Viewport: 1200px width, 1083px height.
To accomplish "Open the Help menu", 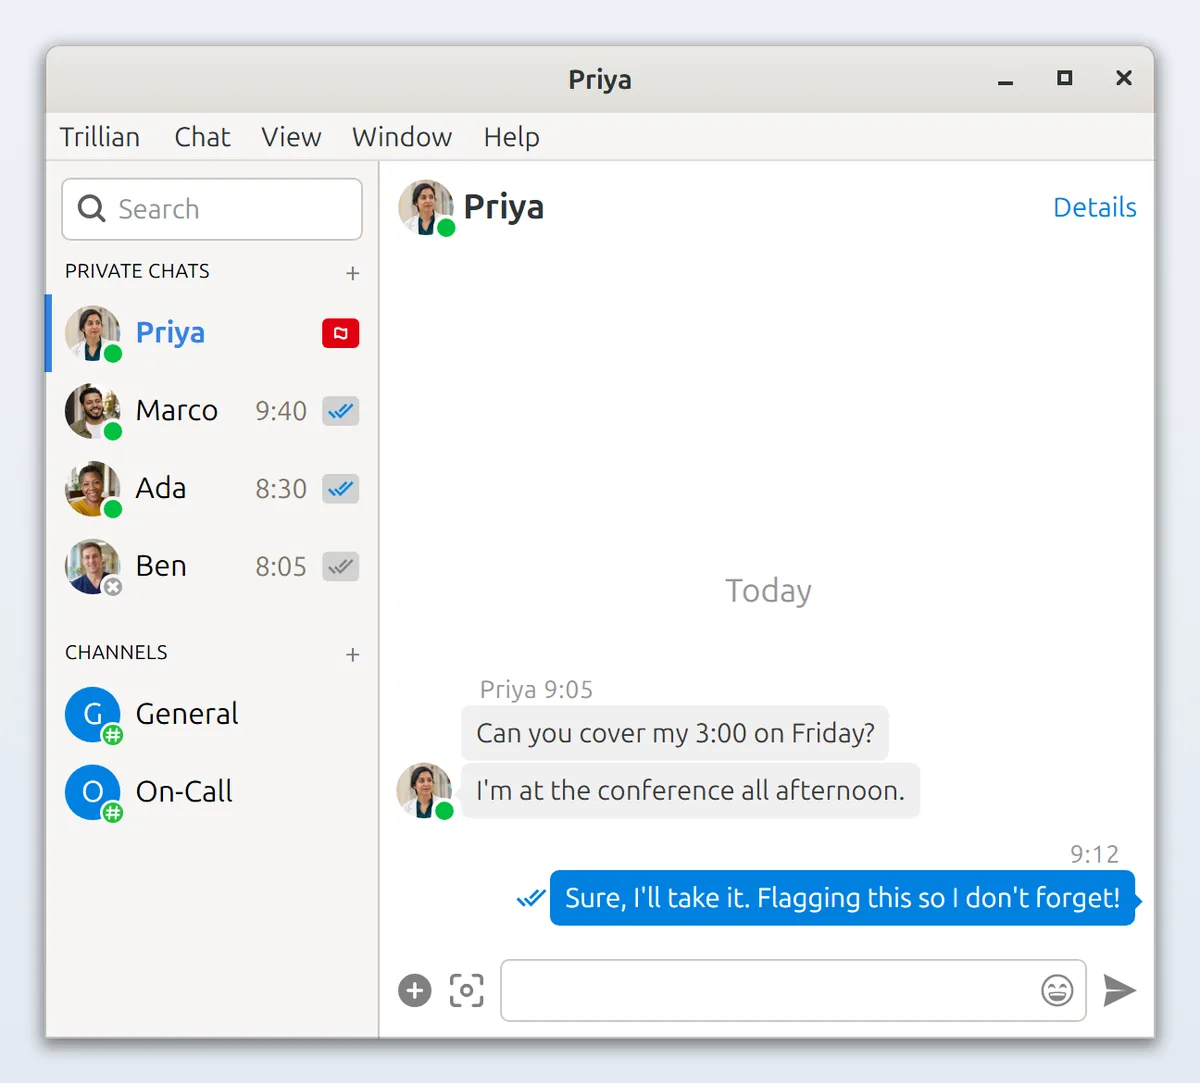I will [512, 137].
